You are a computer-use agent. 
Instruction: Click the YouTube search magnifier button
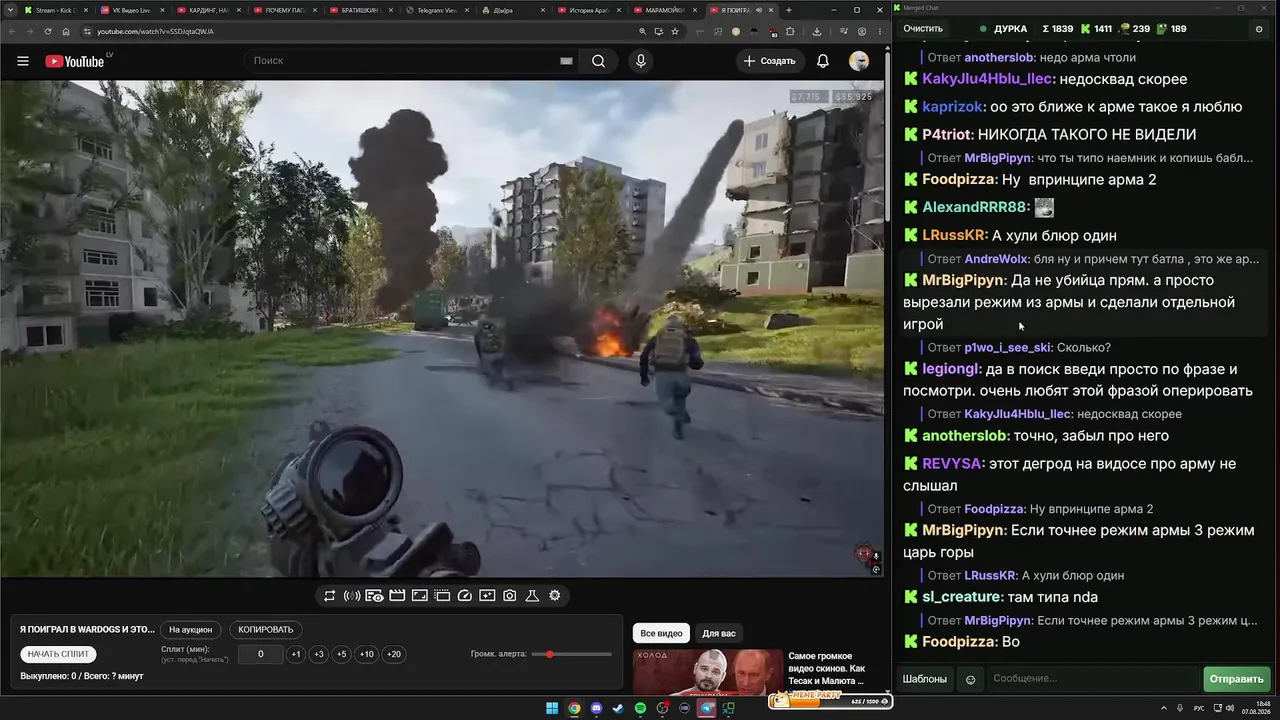(x=598, y=61)
